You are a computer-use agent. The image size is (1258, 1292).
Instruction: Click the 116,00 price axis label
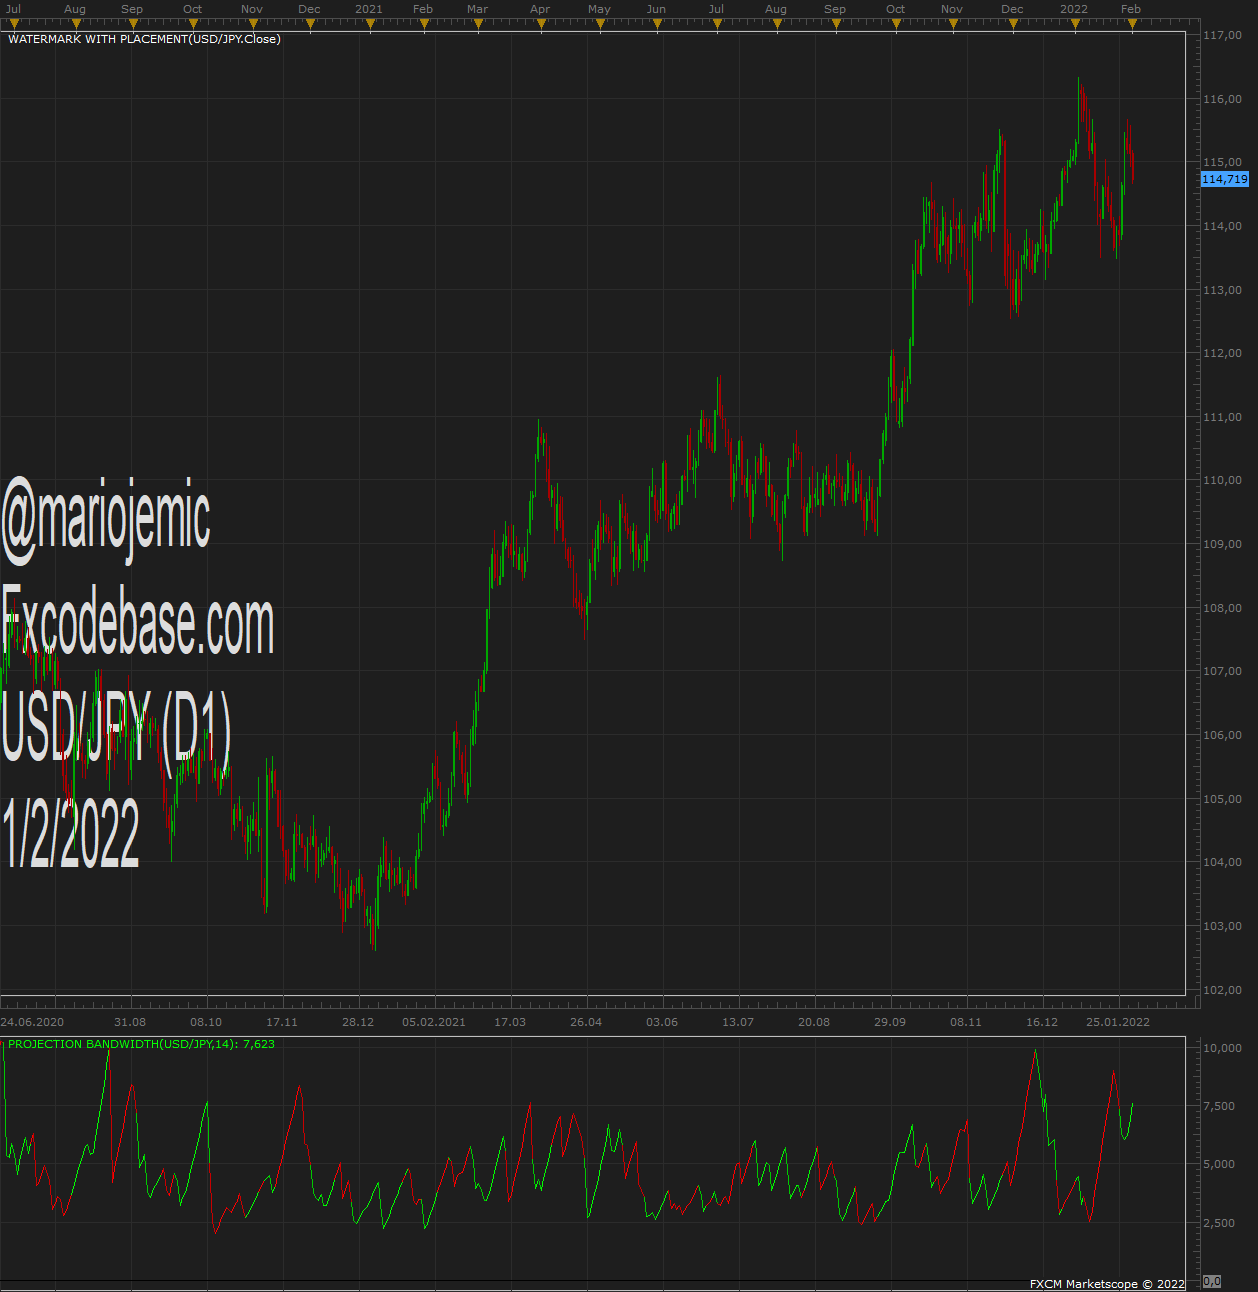1222,99
